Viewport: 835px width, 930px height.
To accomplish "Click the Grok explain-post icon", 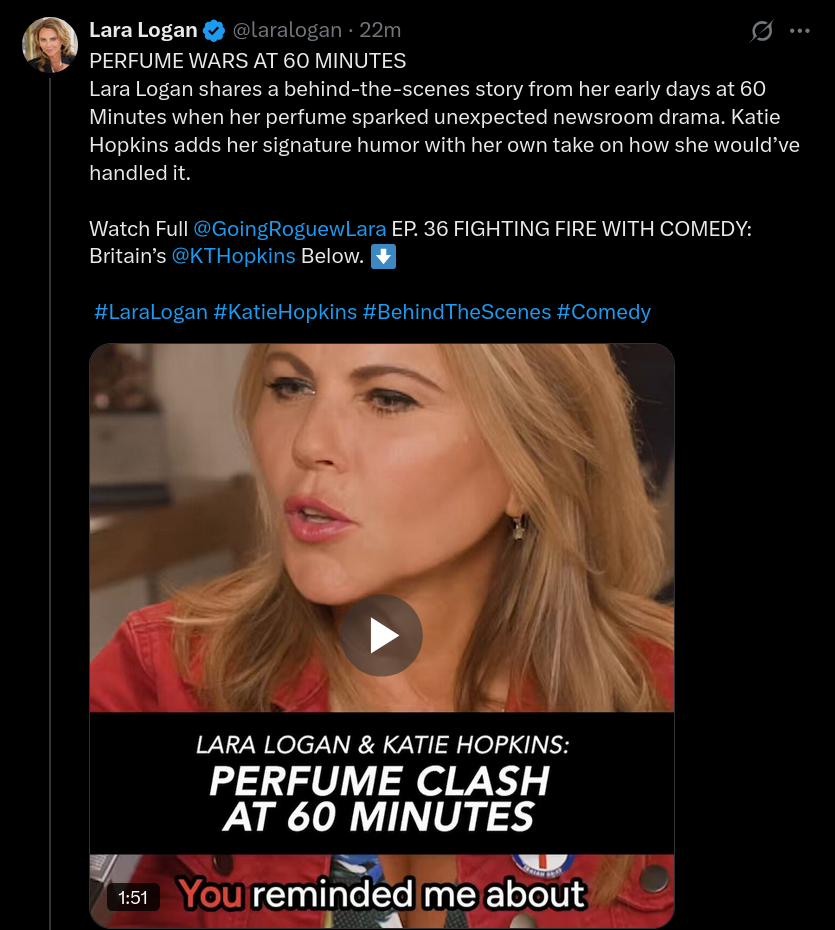I will click(x=761, y=31).
